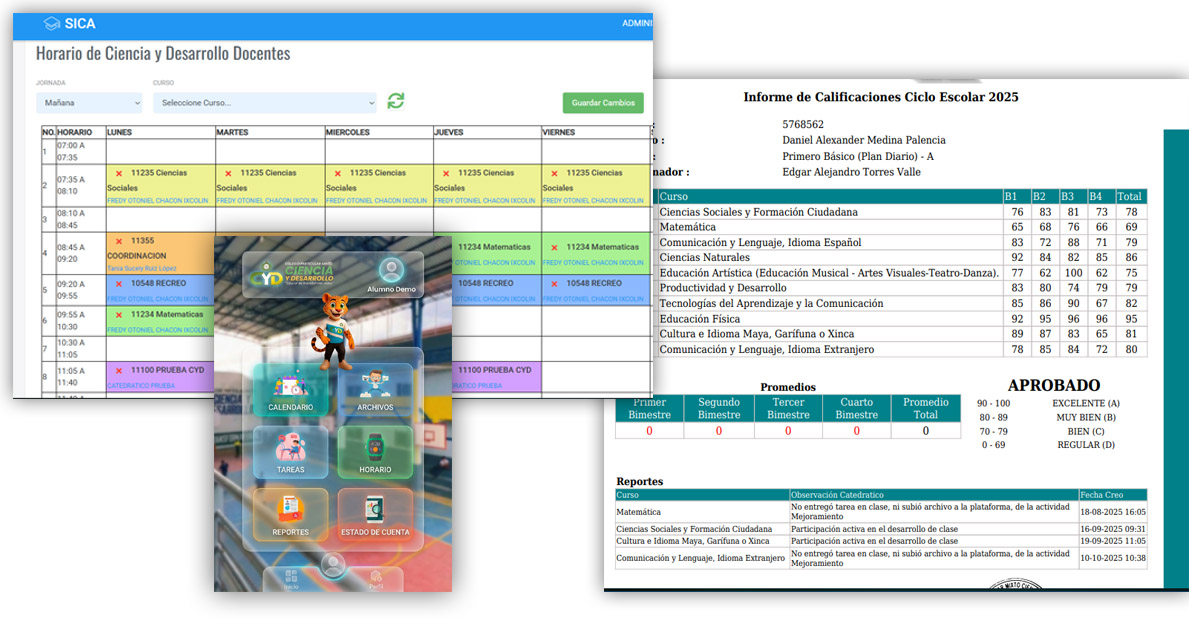Click teacher name under Friday's 10548 Recreo
1189x626 pixels.
[595, 297]
